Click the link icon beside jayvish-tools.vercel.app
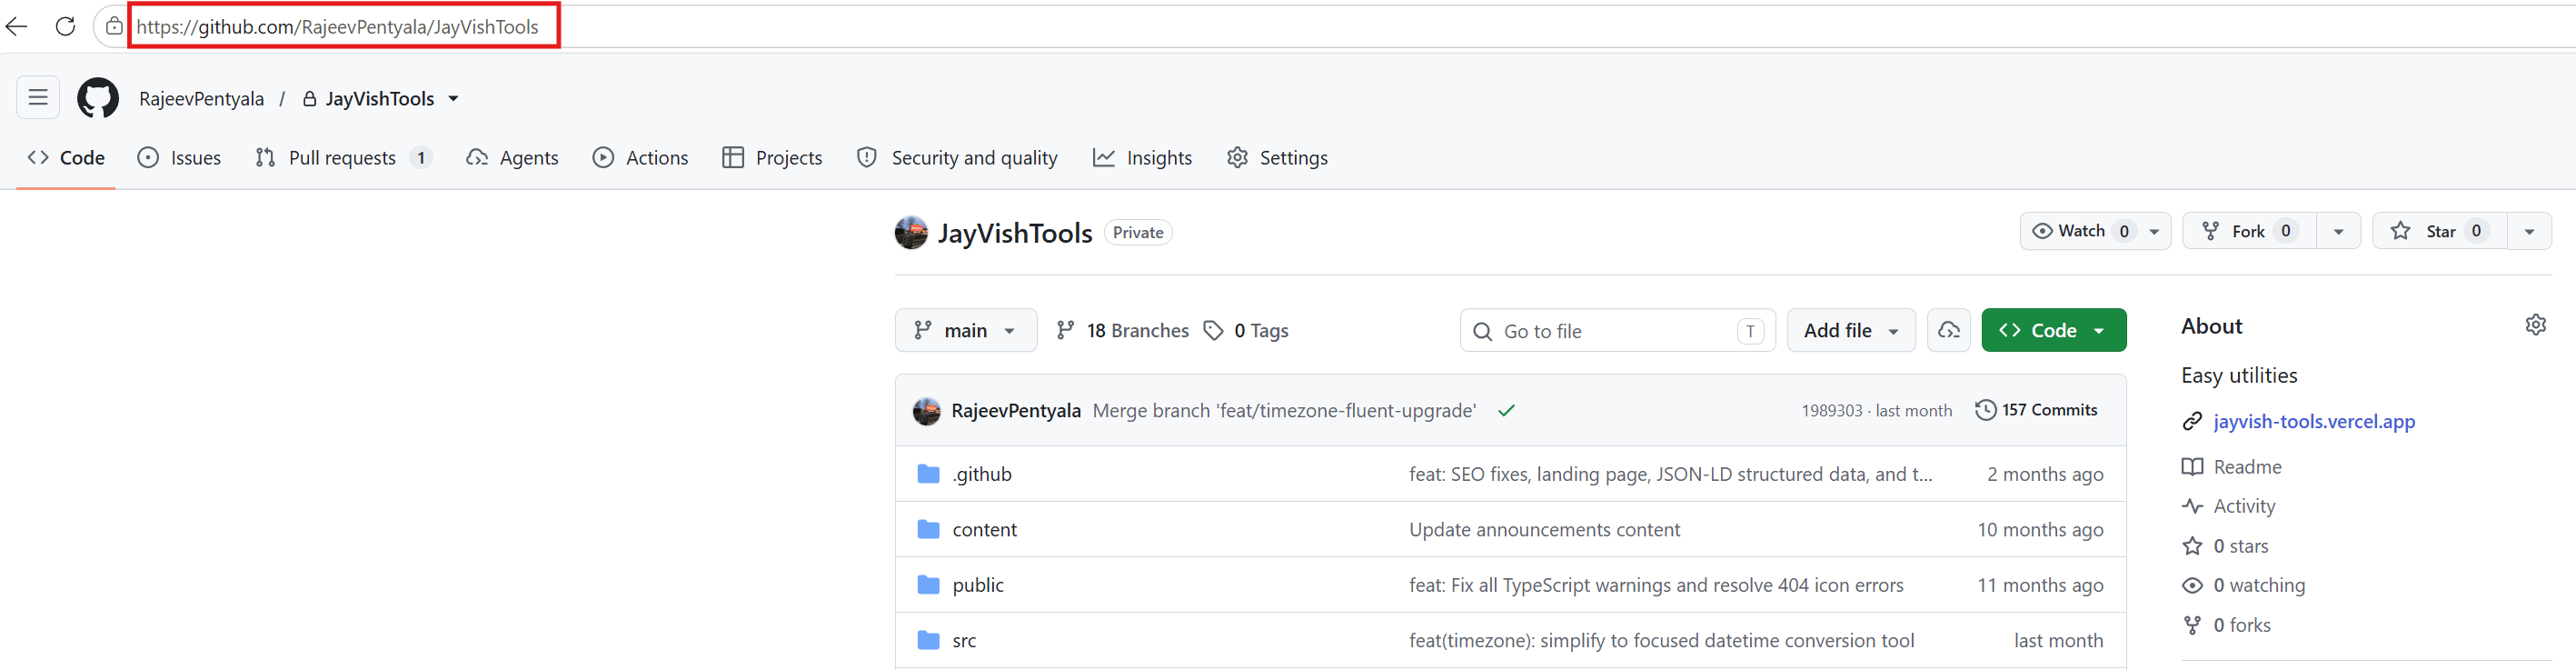2576x670 pixels. pos(2192,422)
